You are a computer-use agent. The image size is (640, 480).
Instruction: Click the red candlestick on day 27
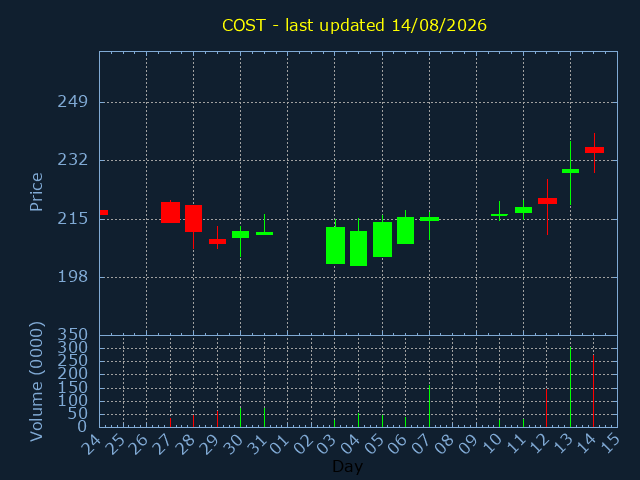pyautogui.click(x=170, y=212)
